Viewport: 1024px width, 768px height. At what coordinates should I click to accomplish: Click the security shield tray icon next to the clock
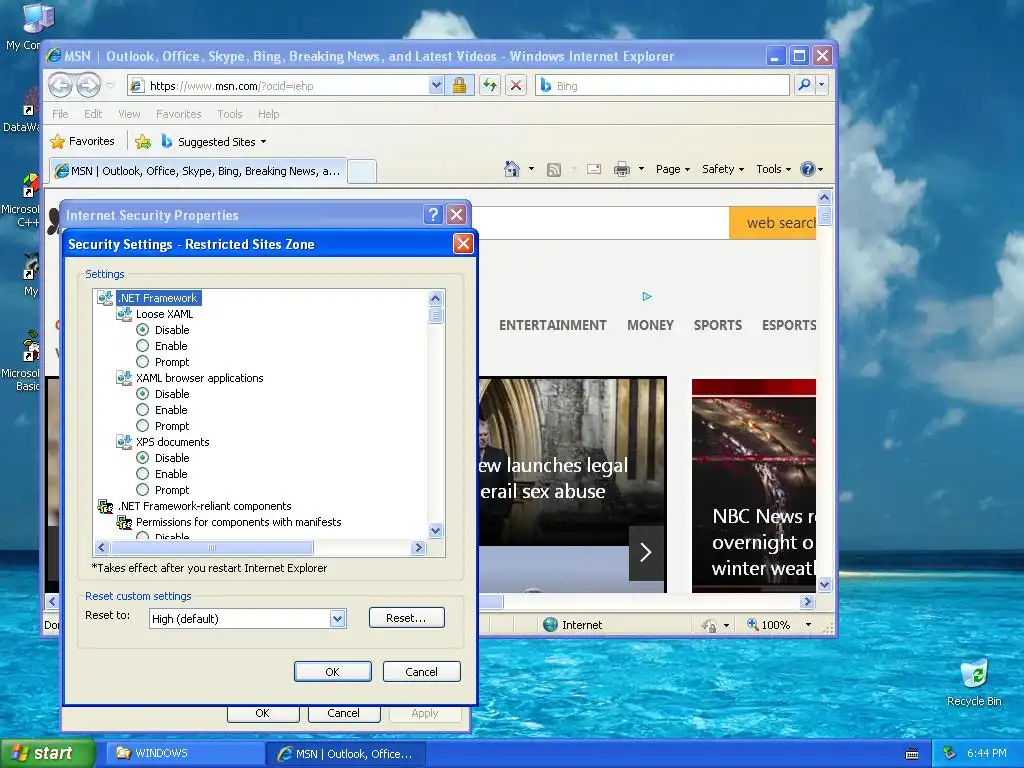[950, 753]
